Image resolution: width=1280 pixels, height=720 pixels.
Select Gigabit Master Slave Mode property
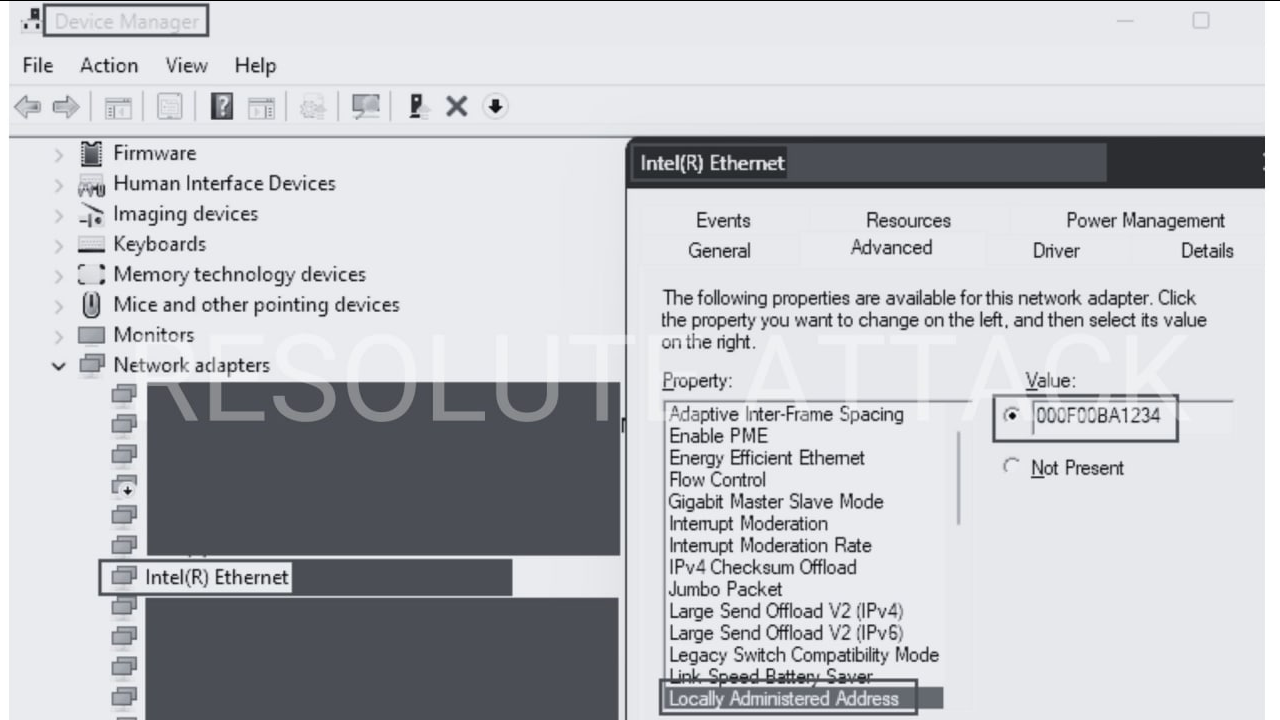(775, 502)
